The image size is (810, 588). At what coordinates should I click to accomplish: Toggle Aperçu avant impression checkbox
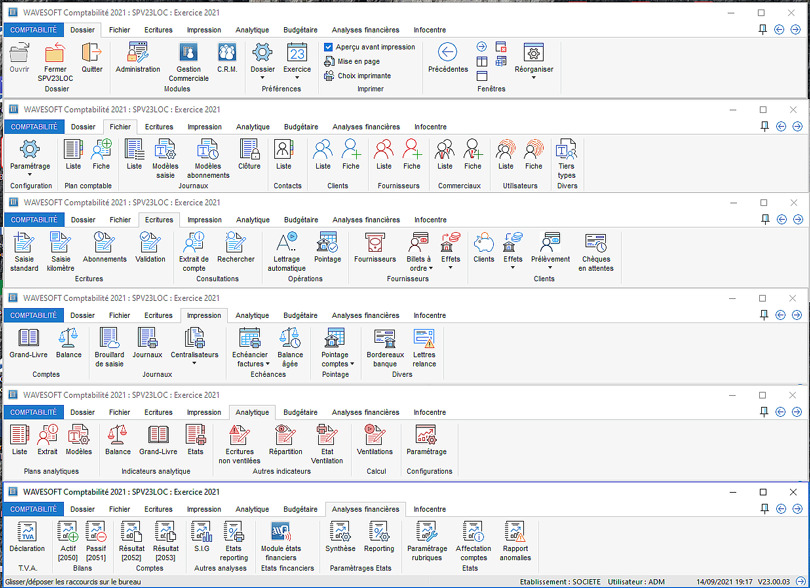[x=329, y=47]
